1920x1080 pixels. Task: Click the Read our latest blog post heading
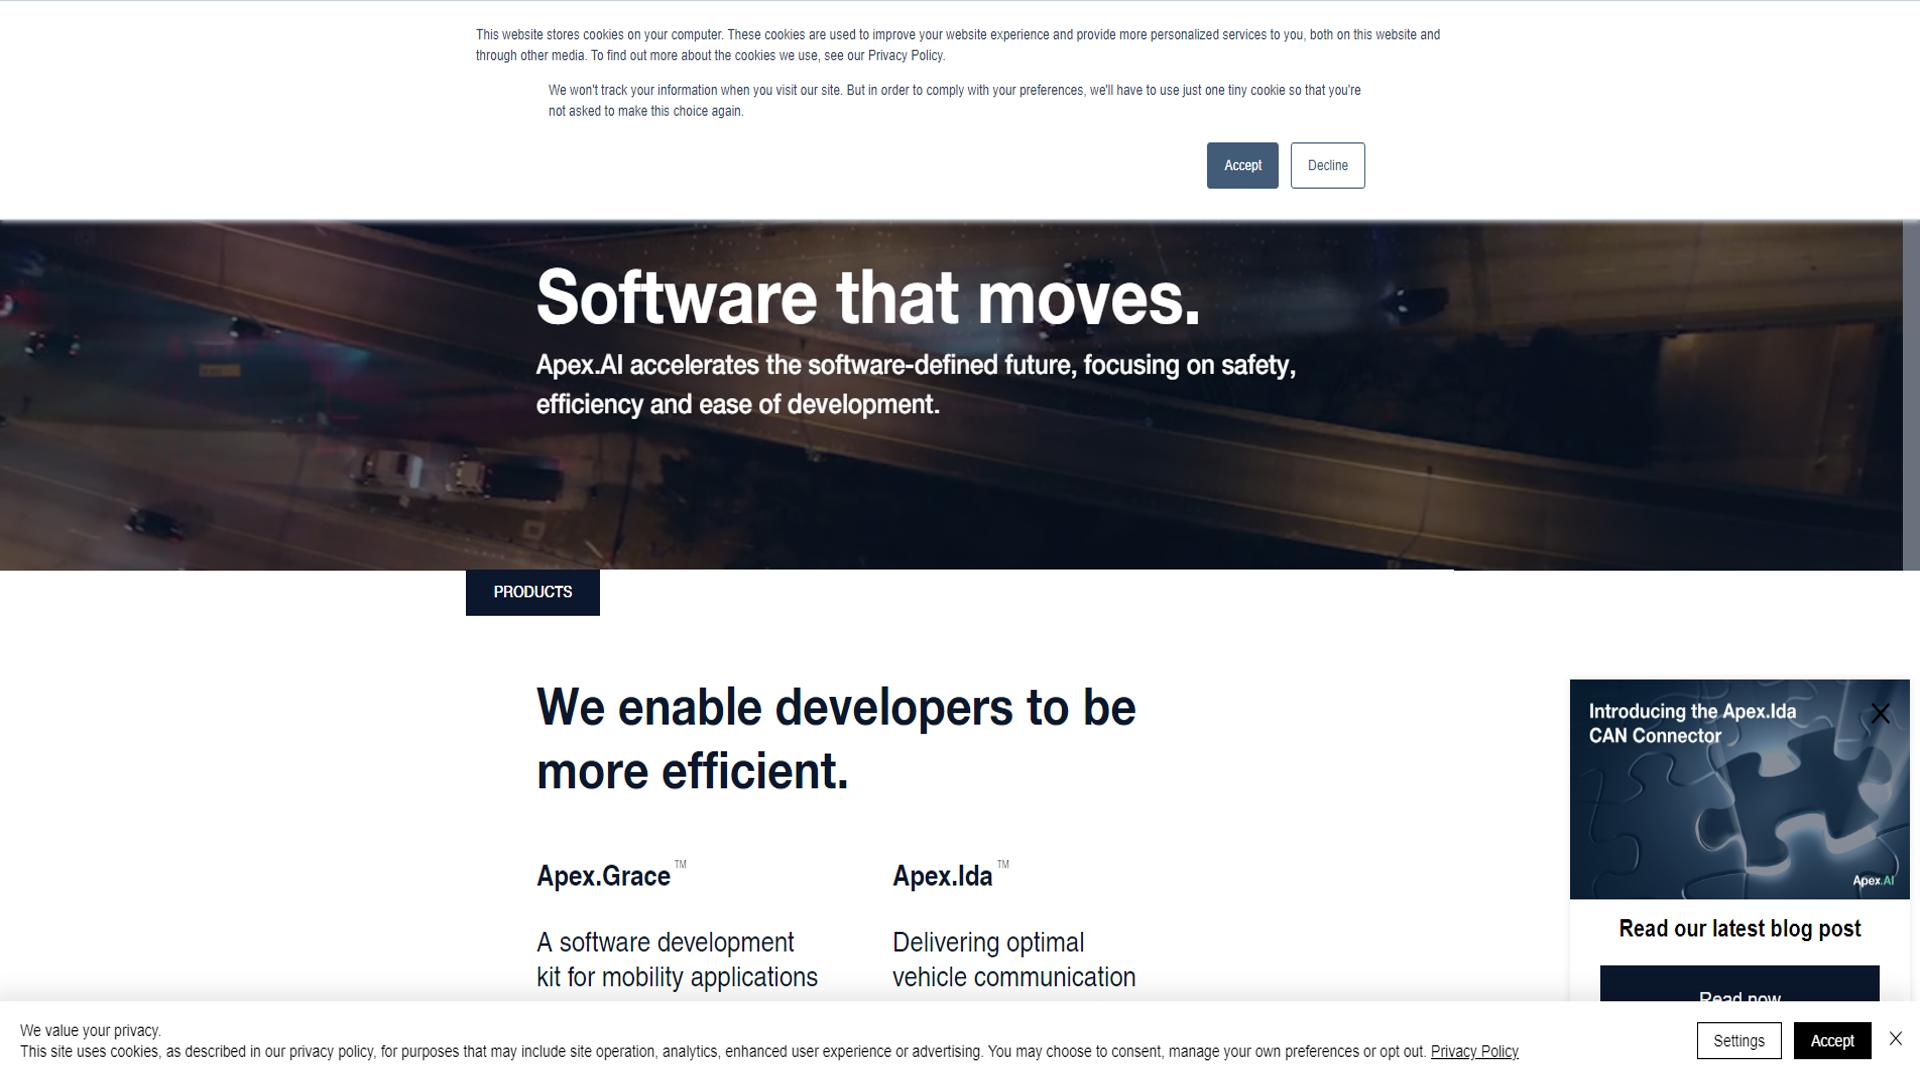[1739, 928]
